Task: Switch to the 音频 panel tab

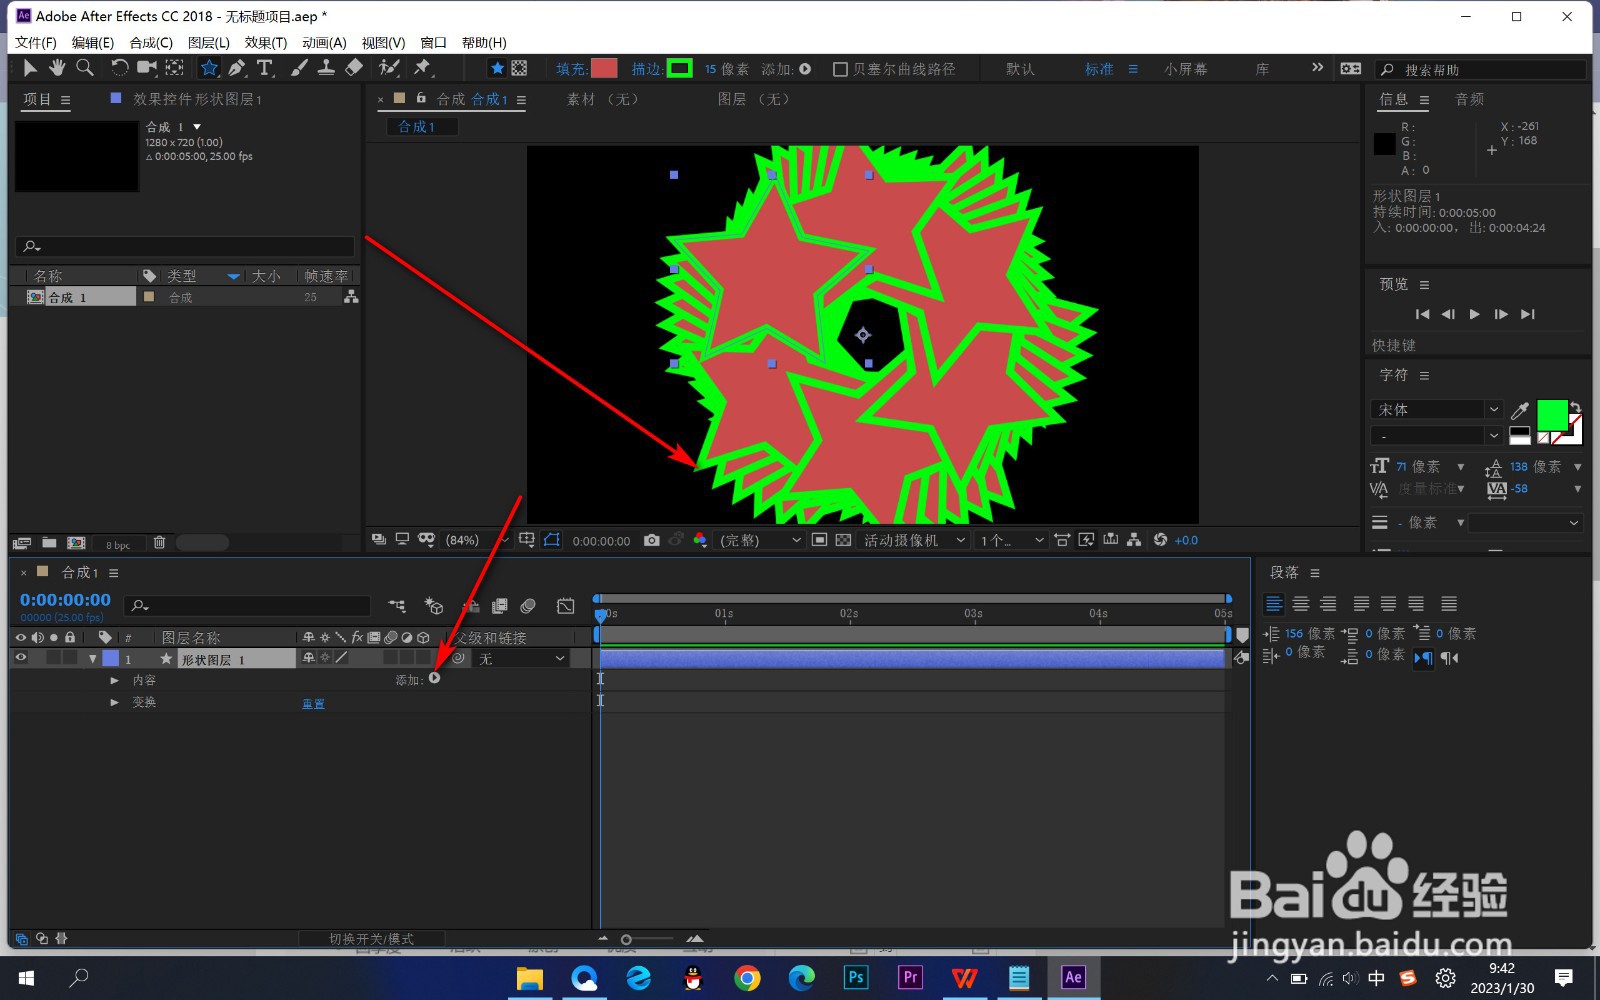Action: (1469, 99)
